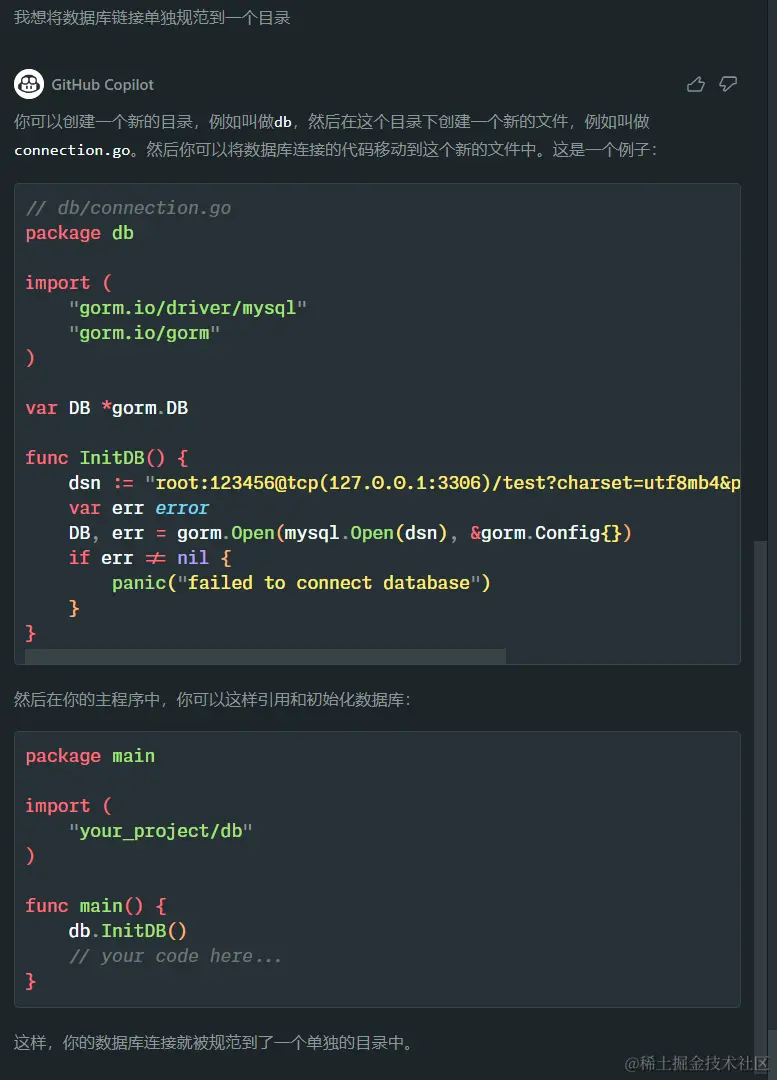Image resolution: width=777 pixels, height=1080 pixels.
Task: Click the GitHub Copilot avatar icon
Action: coord(29,84)
